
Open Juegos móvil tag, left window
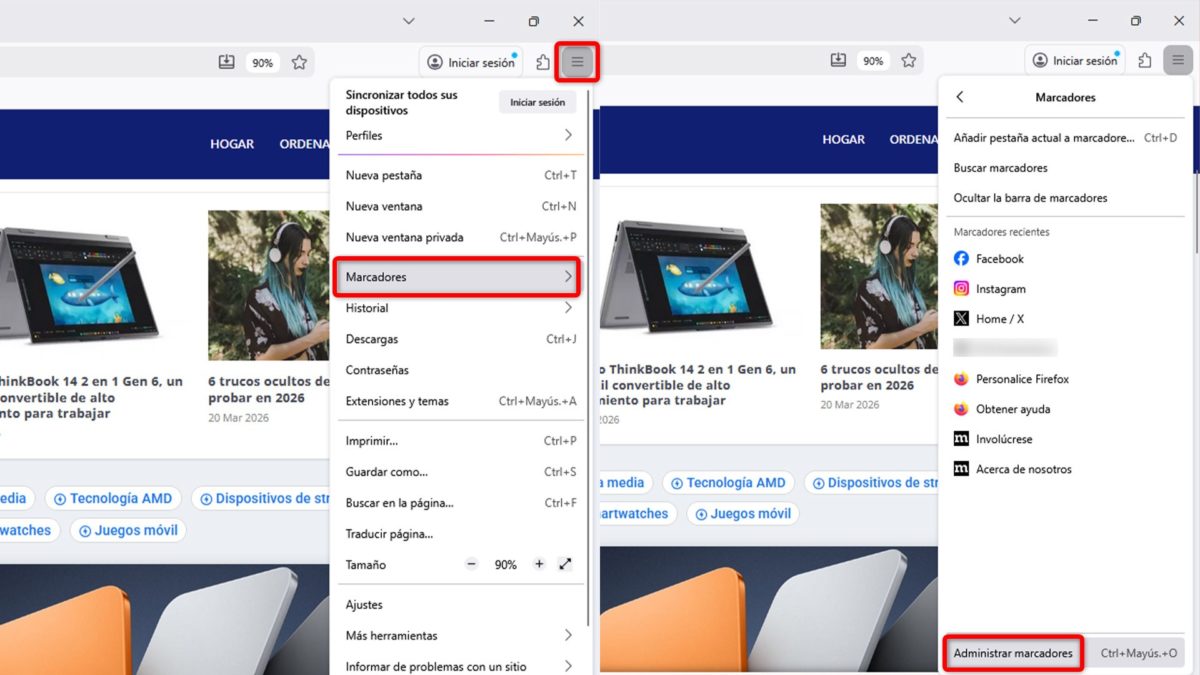128,530
